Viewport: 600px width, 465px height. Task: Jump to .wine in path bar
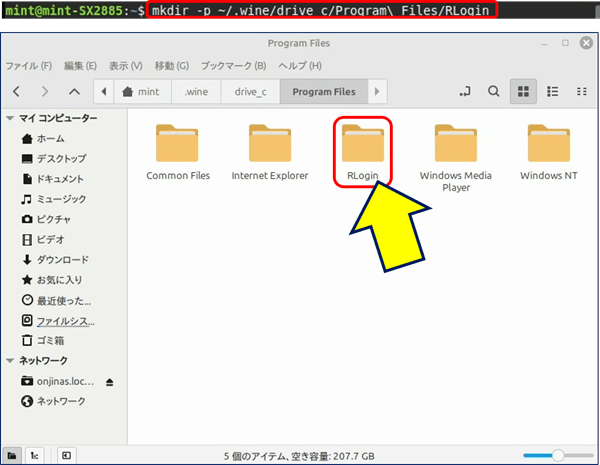pyautogui.click(x=196, y=91)
